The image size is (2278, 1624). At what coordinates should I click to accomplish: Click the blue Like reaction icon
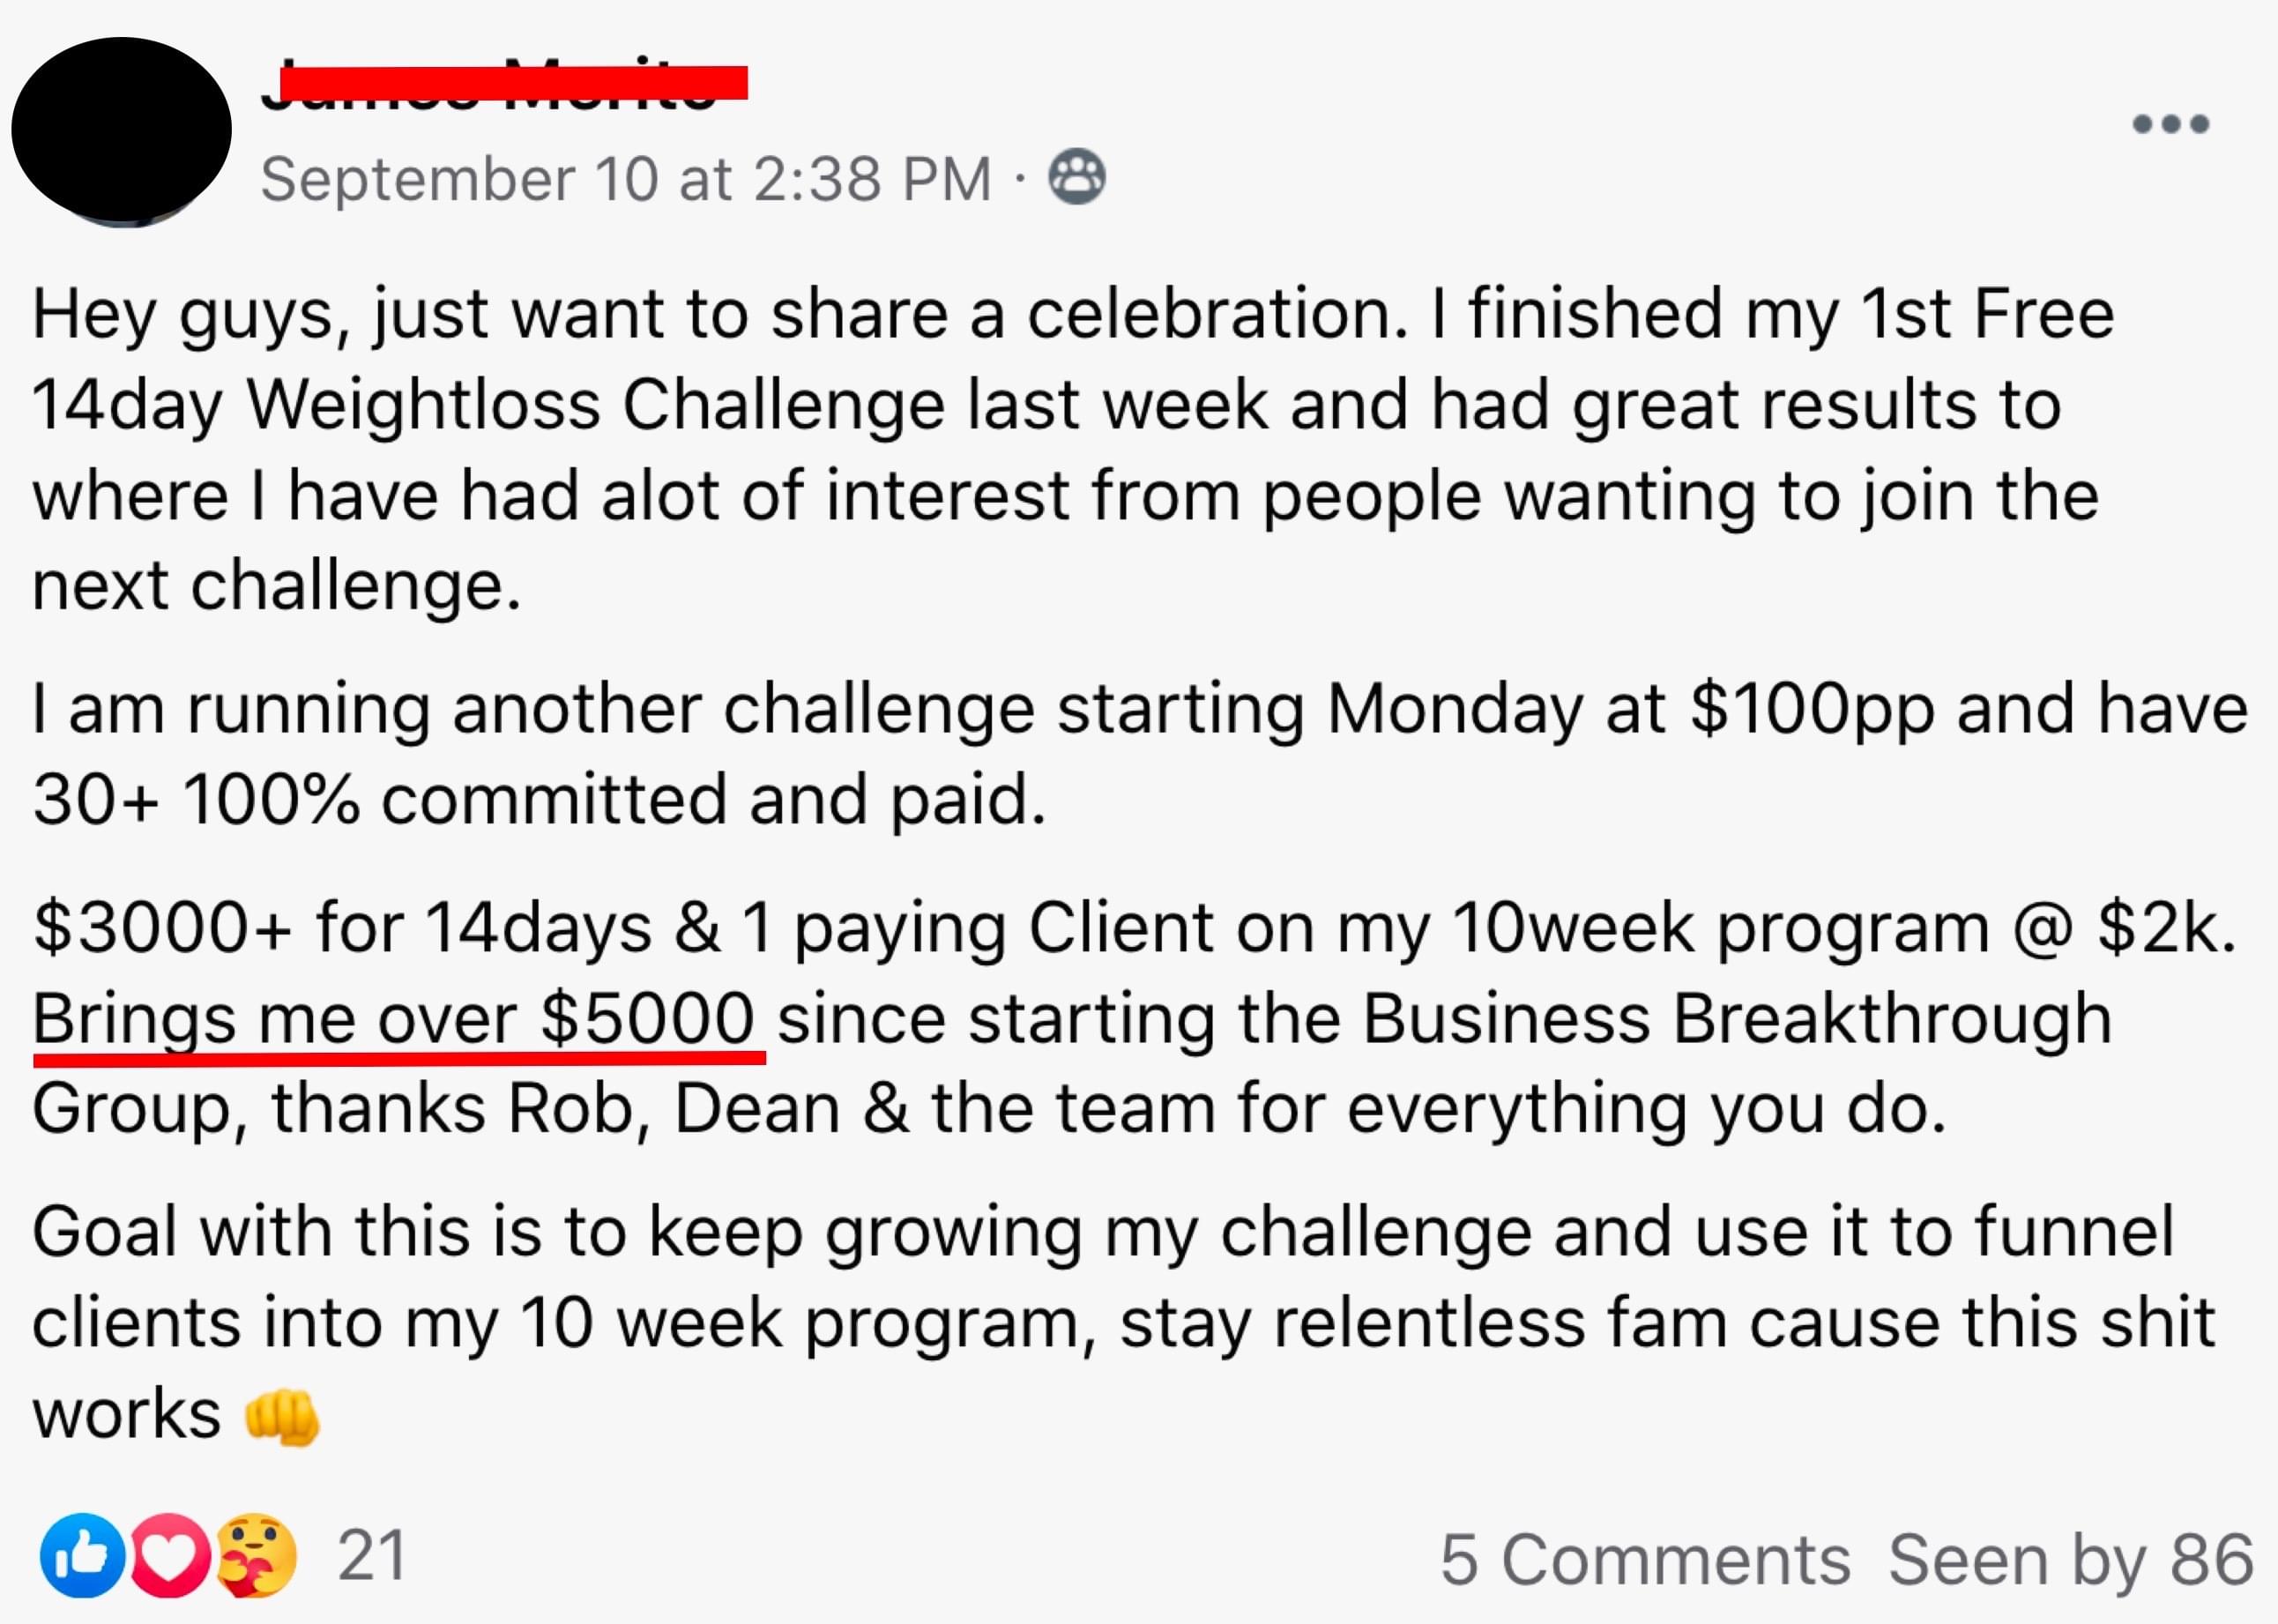click(82, 1555)
